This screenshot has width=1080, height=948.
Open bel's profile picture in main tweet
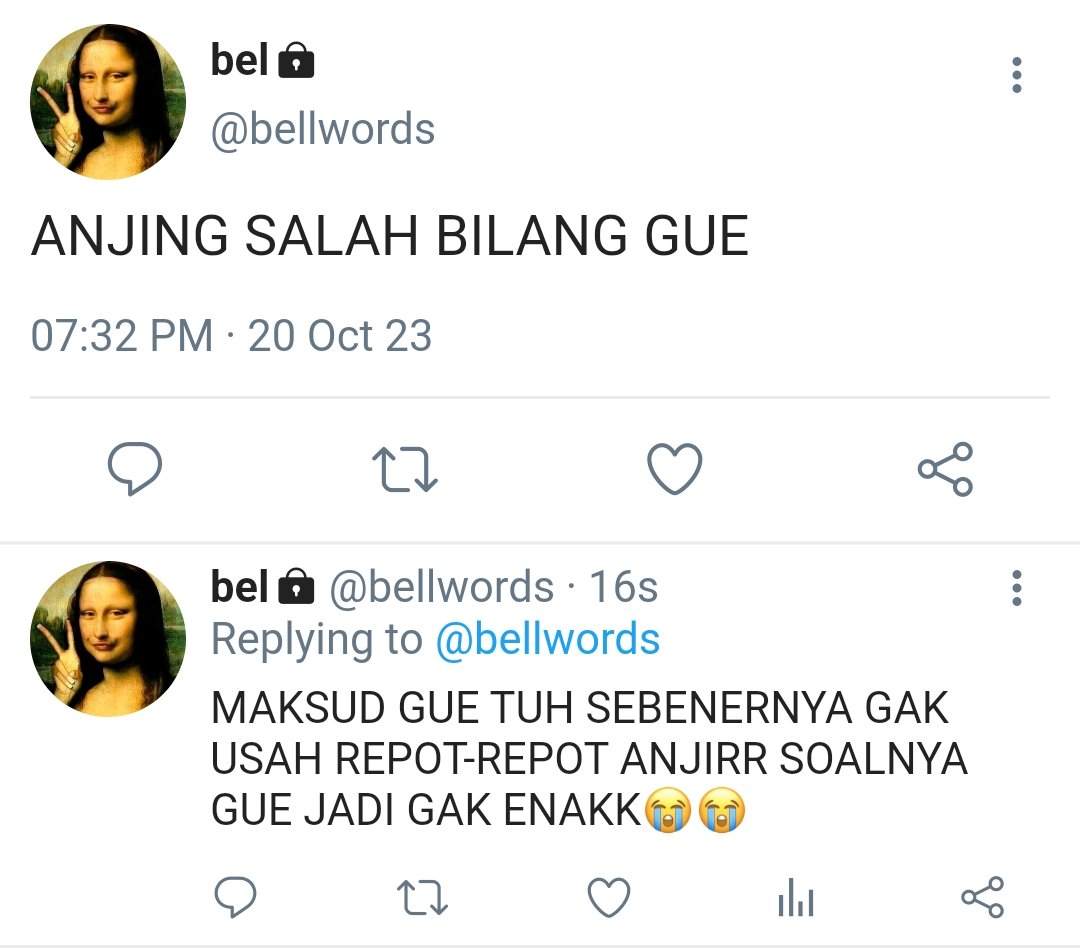coord(108,102)
